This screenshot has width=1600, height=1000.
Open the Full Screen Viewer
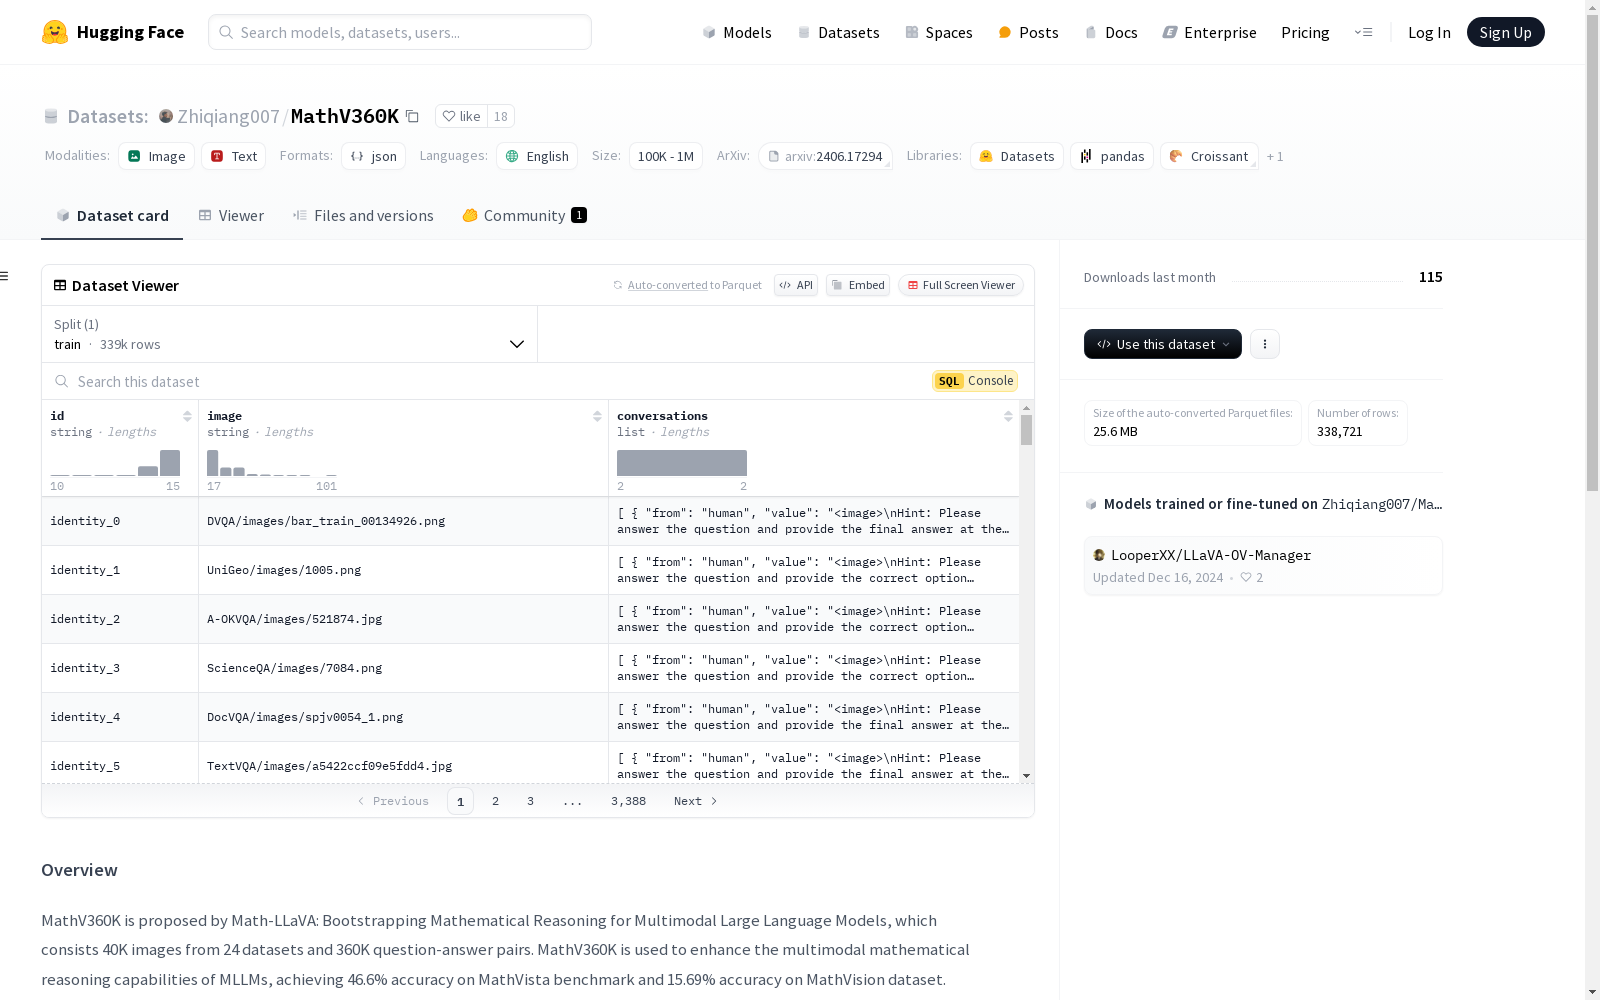[961, 285]
